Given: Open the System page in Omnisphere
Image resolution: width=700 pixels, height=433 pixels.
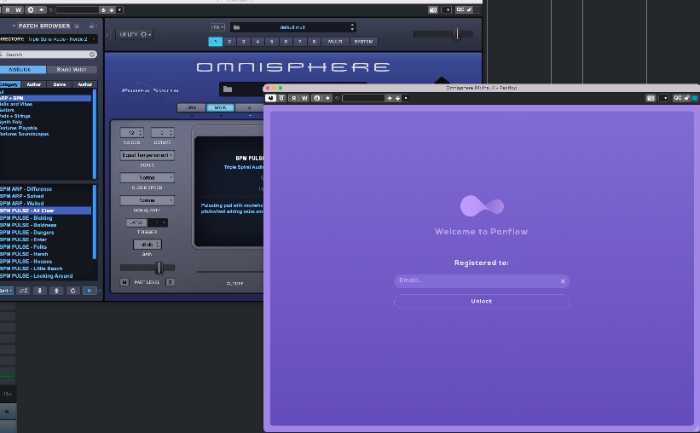Looking at the screenshot, I should [363, 42].
